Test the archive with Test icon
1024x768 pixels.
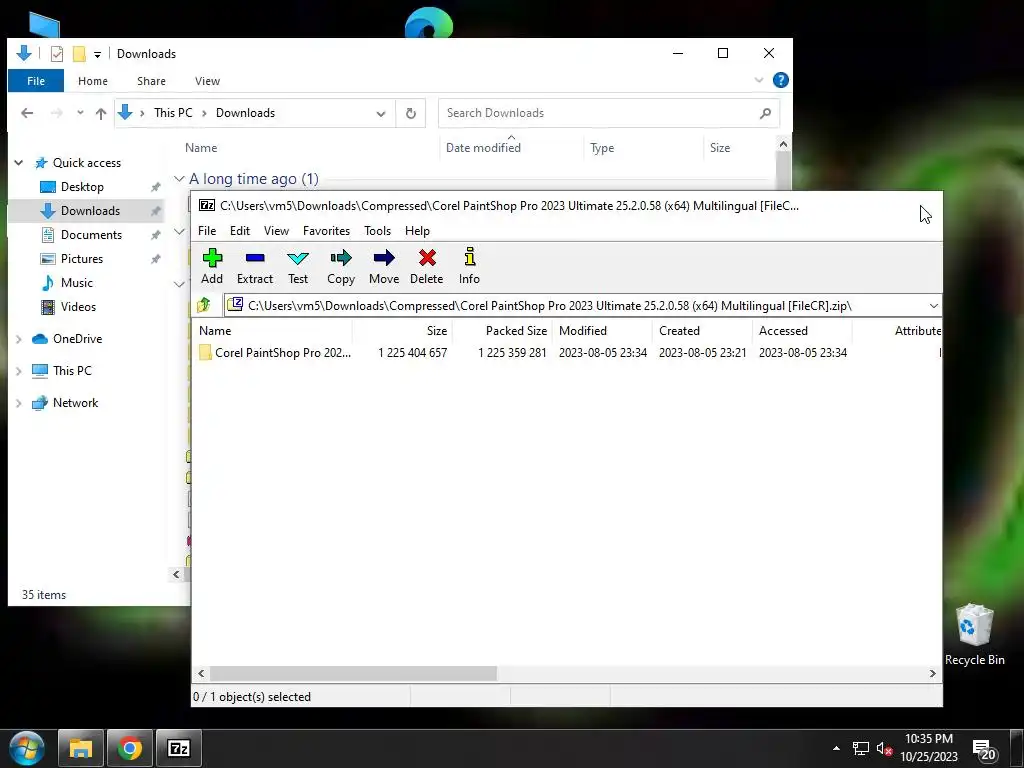tap(298, 266)
